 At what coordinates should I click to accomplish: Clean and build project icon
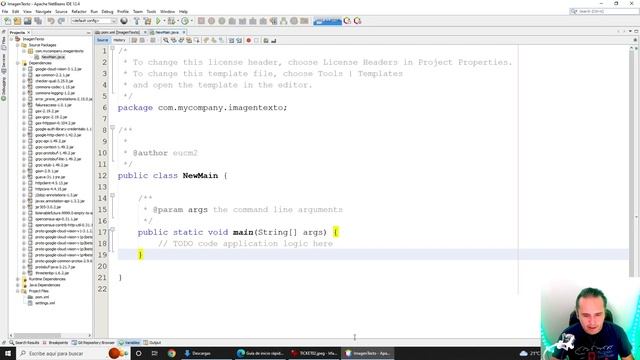pyautogui.click(x=147, y=21)
